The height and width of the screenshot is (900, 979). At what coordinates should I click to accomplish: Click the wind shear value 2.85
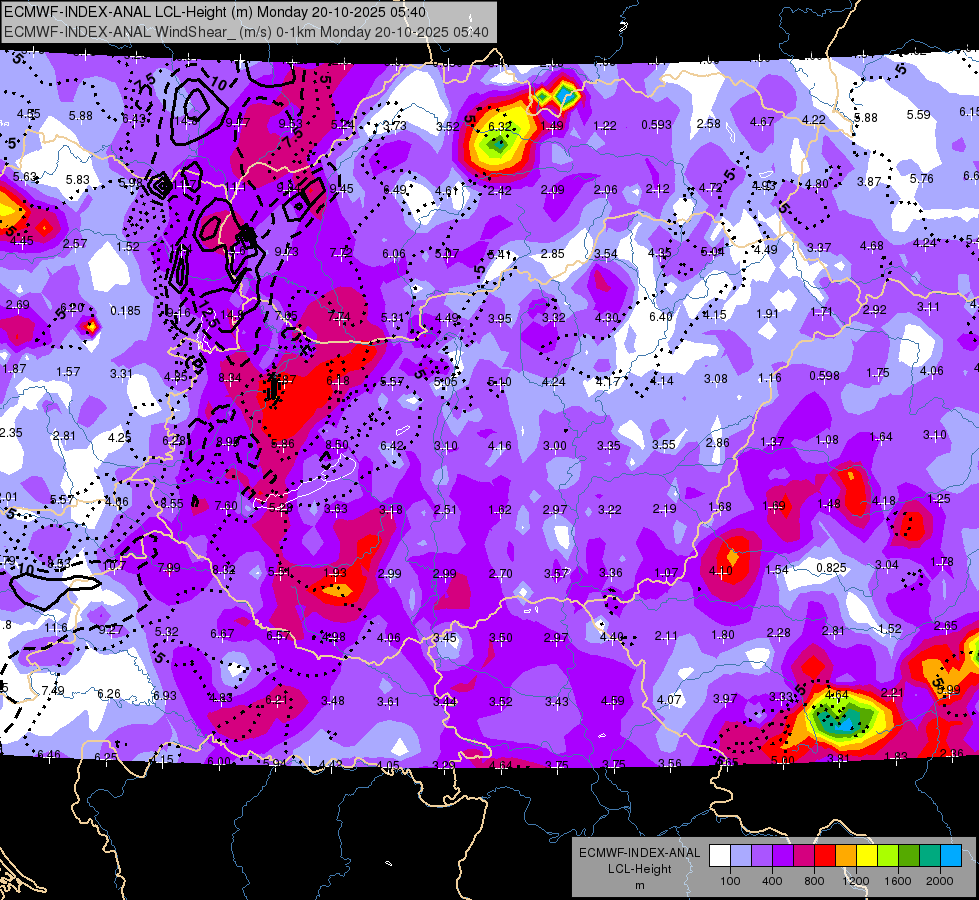pos(553,254)
